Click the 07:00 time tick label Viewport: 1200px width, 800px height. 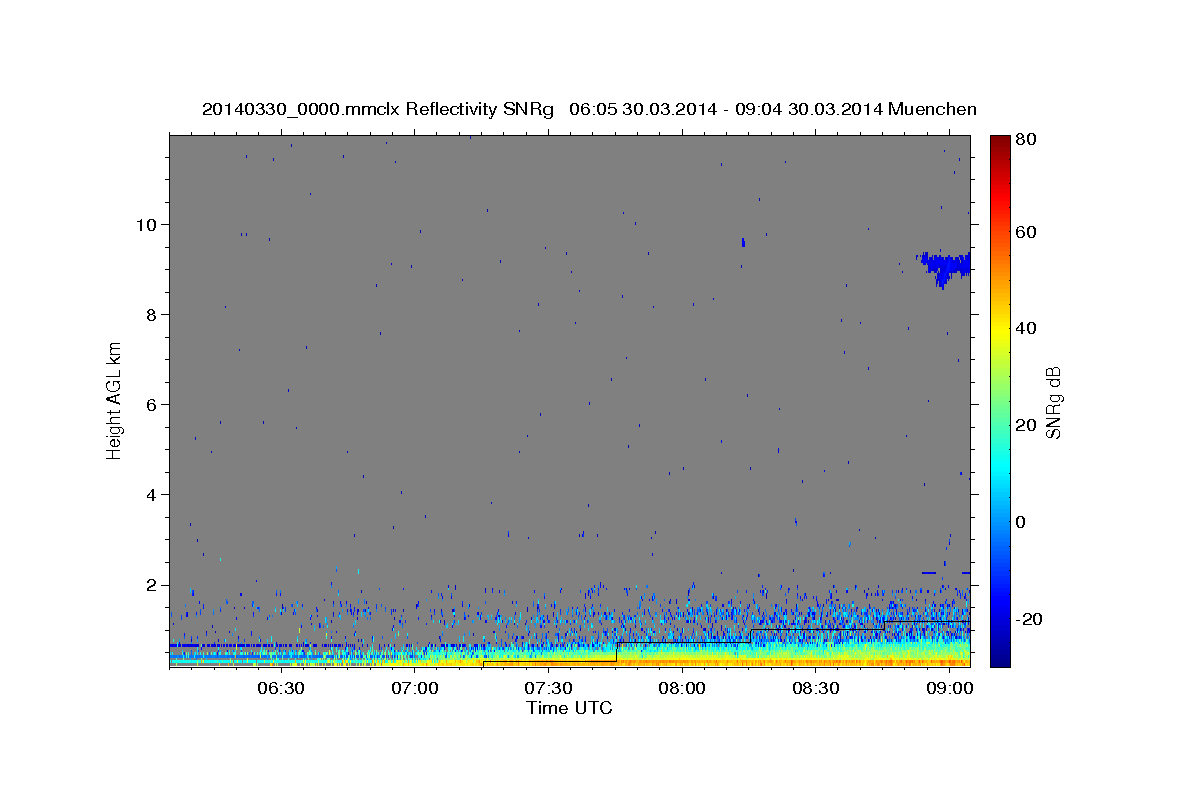(415, 688)
